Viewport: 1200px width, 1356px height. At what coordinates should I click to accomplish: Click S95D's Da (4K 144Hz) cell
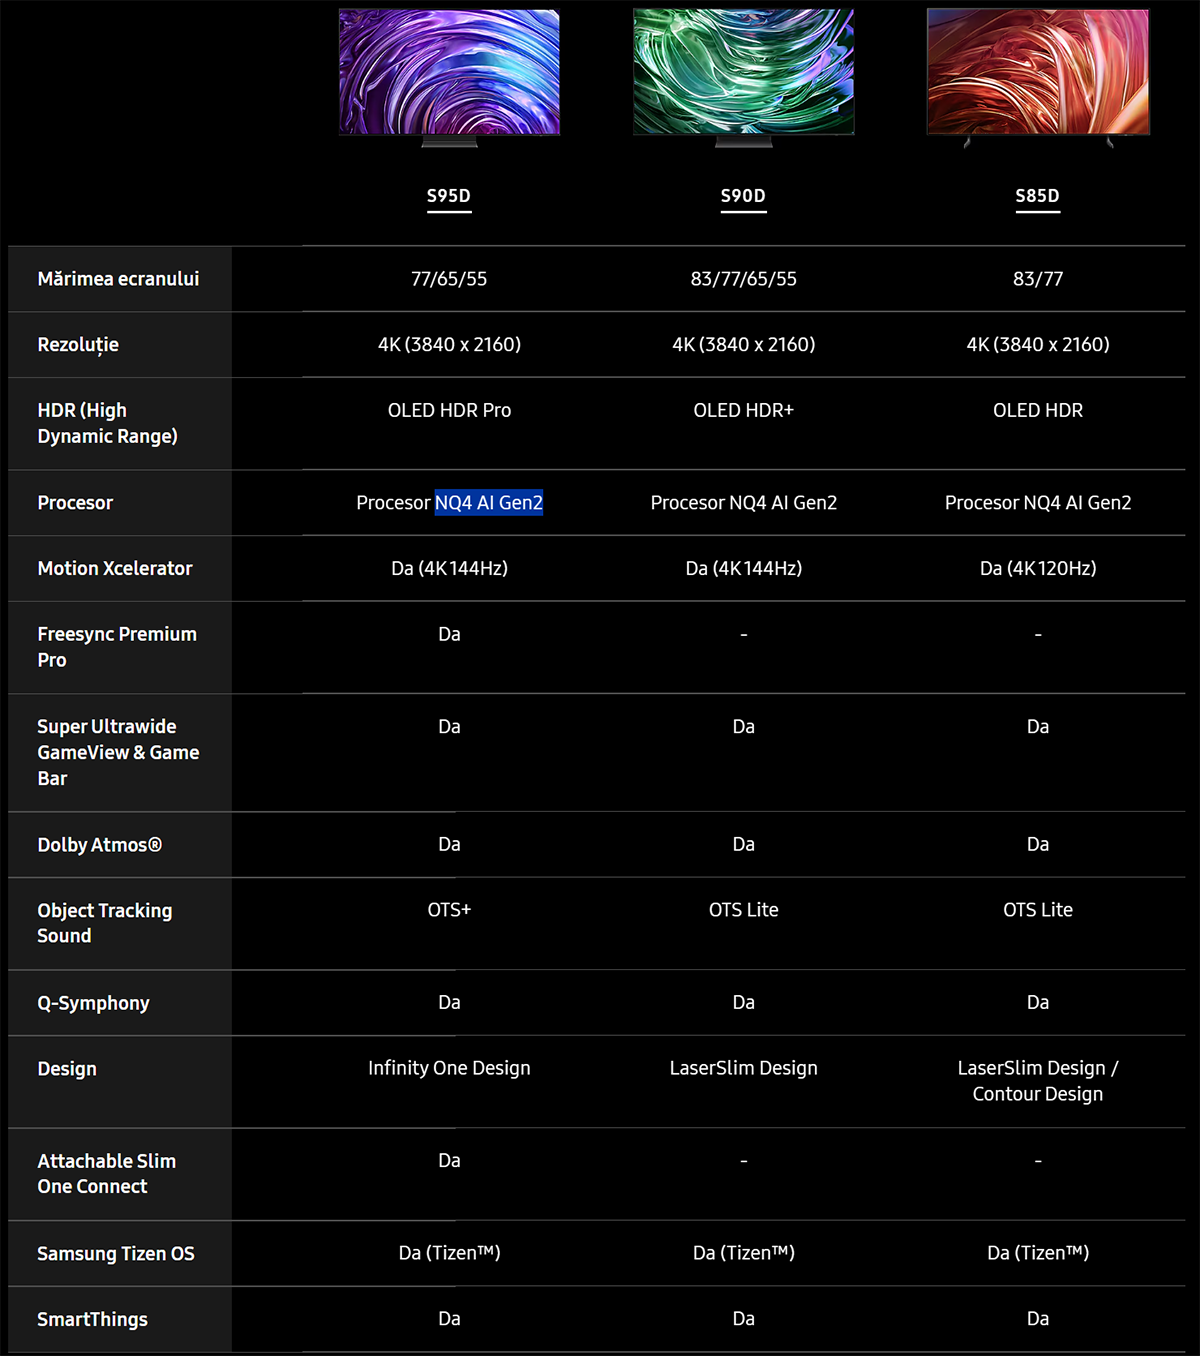click(449, 568)
